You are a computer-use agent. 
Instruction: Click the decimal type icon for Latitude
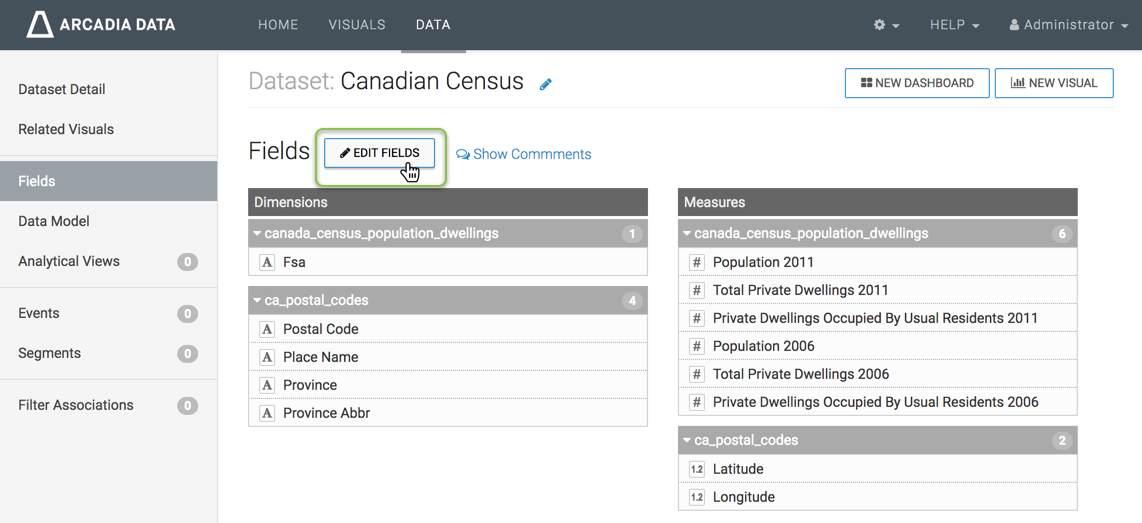[697, 469]
